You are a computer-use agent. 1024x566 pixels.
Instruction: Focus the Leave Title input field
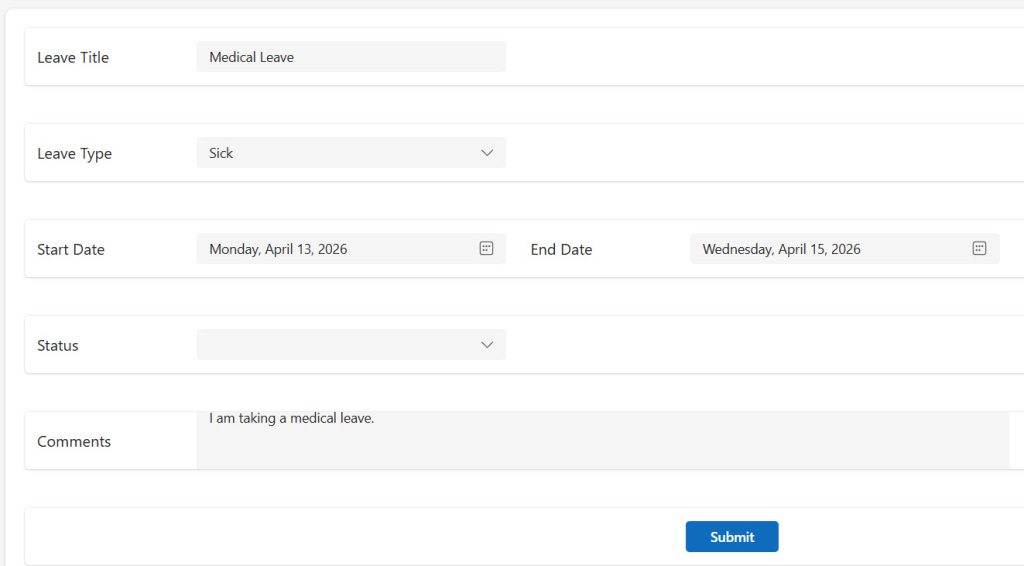coord(351,57)
